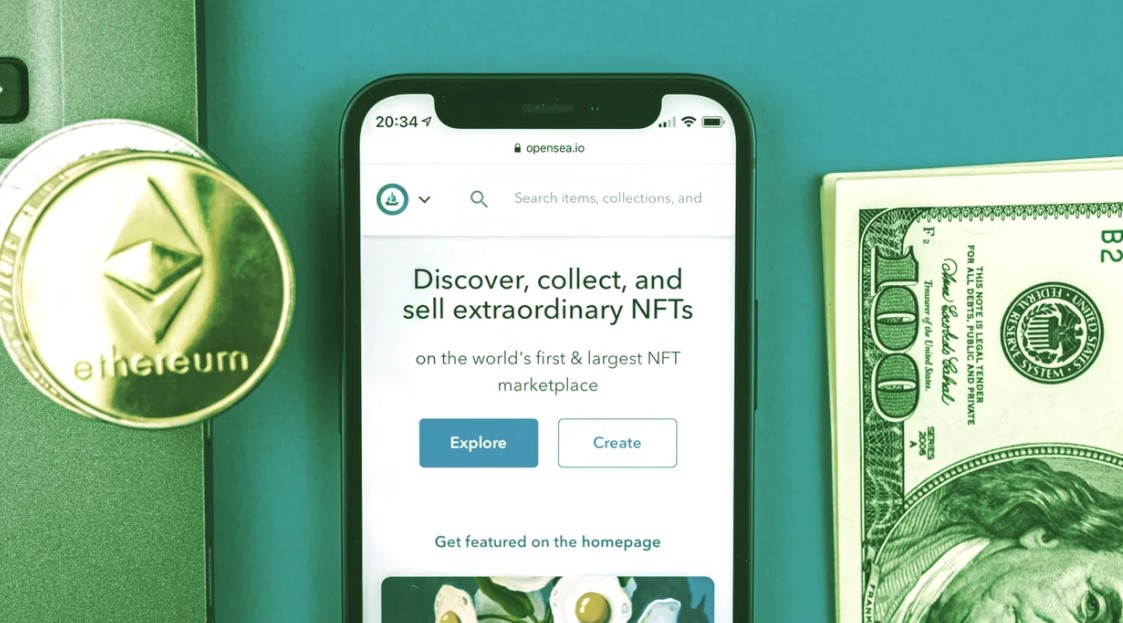Click the Discover, collect, and sell heading
The width and height of the screenshot is (1123, 623).
tap(548, 294)
